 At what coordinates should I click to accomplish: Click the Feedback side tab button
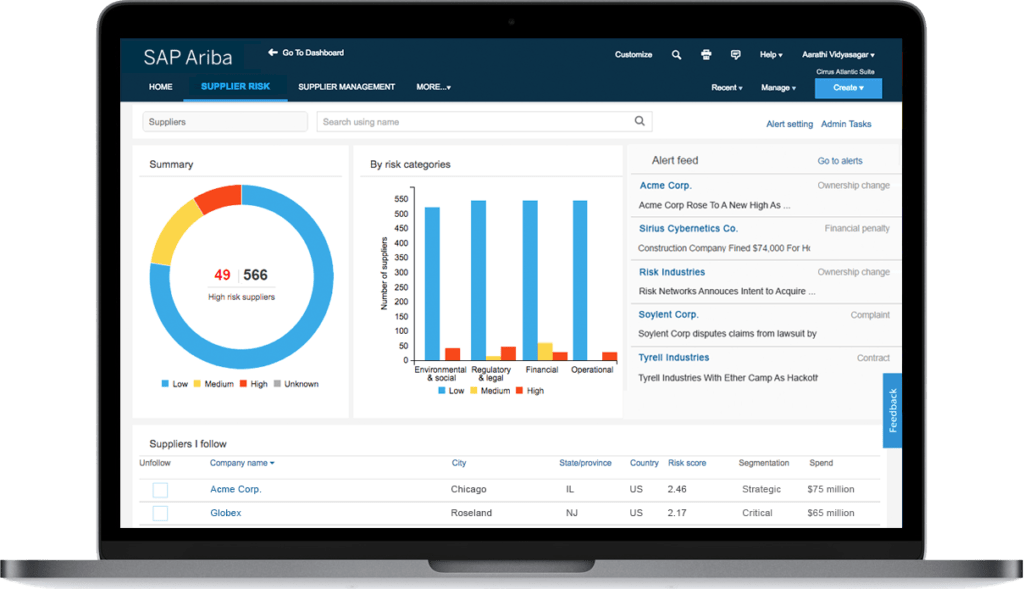[892, 411]
